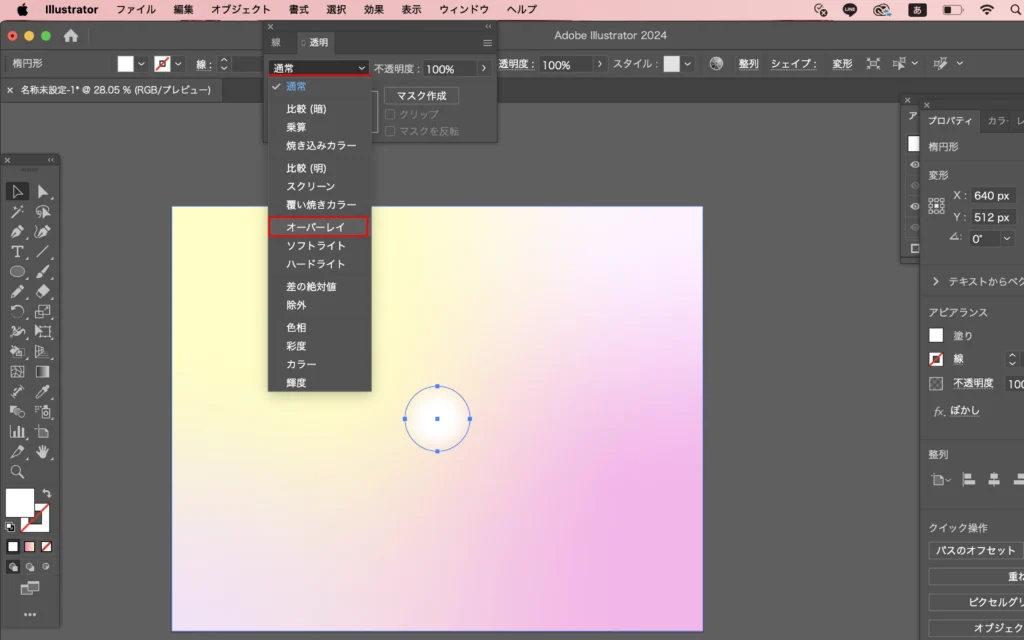Open the 効果 menu in menu bar
The image size is (1024, 640).
click(373, 9)
